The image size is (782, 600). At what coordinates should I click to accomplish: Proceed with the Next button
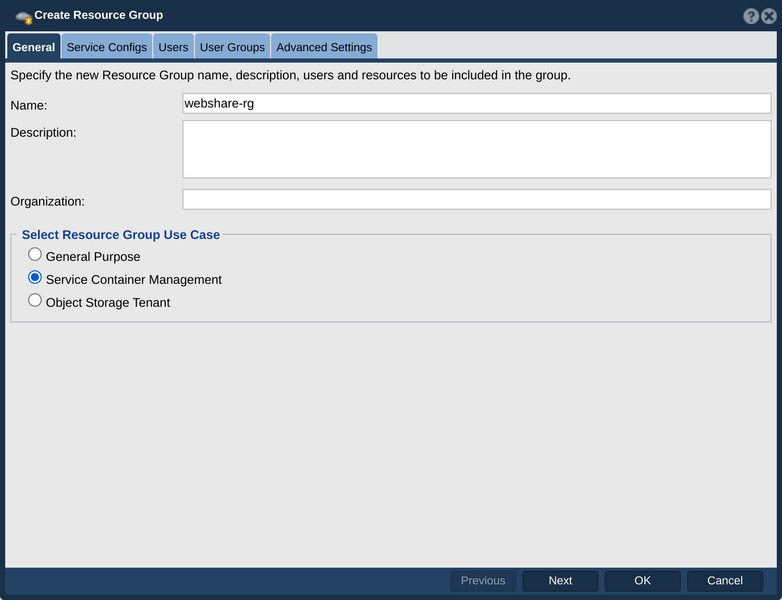[560, 581]
